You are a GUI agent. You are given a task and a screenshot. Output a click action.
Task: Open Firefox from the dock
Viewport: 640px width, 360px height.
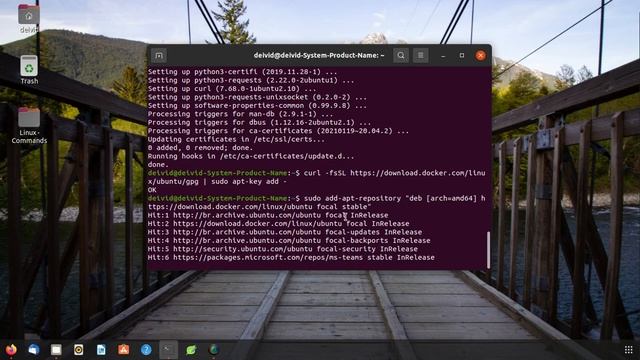pyautogui.click(x=11, y=349)
